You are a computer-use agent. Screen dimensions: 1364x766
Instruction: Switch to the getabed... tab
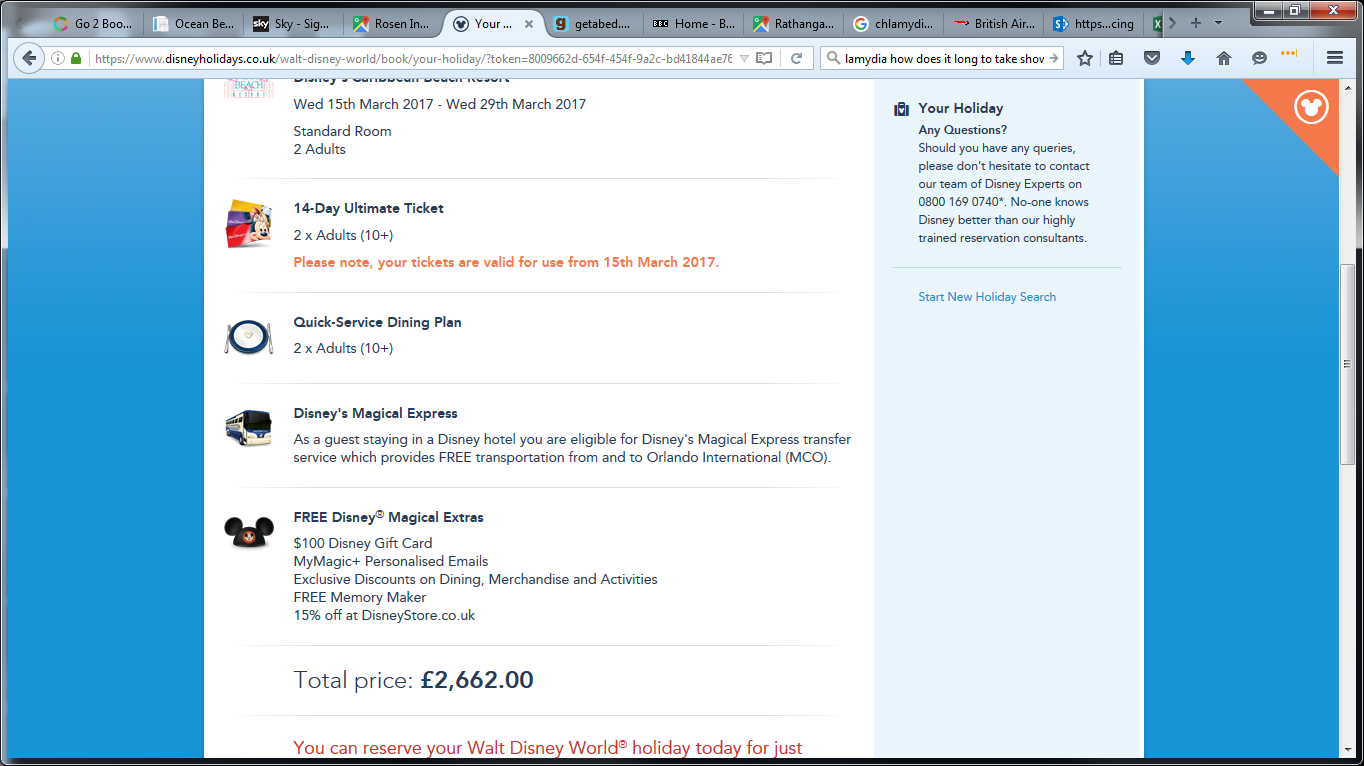tap(593, 23)
